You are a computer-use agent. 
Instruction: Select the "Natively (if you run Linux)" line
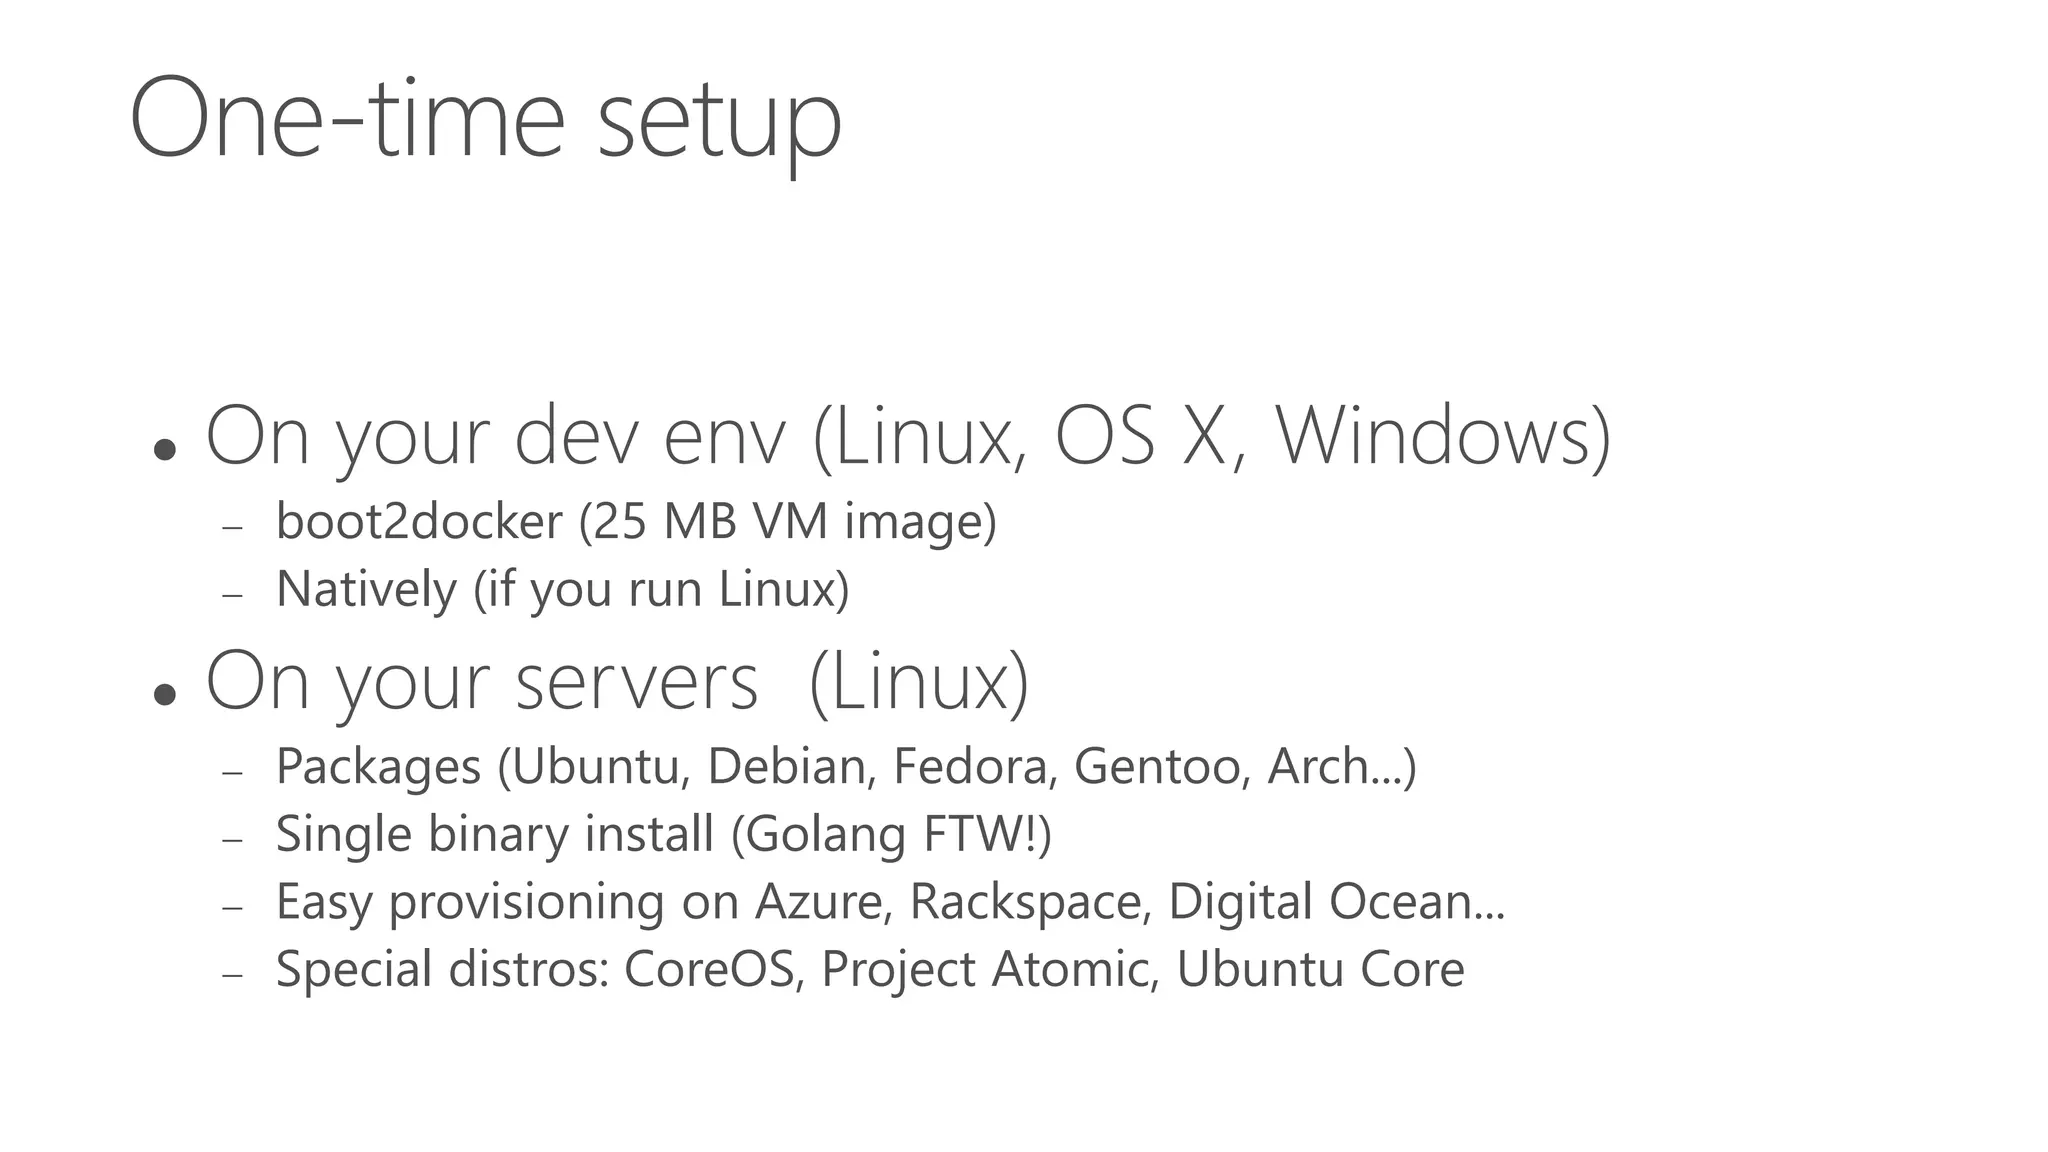click(x=562, y=590)
